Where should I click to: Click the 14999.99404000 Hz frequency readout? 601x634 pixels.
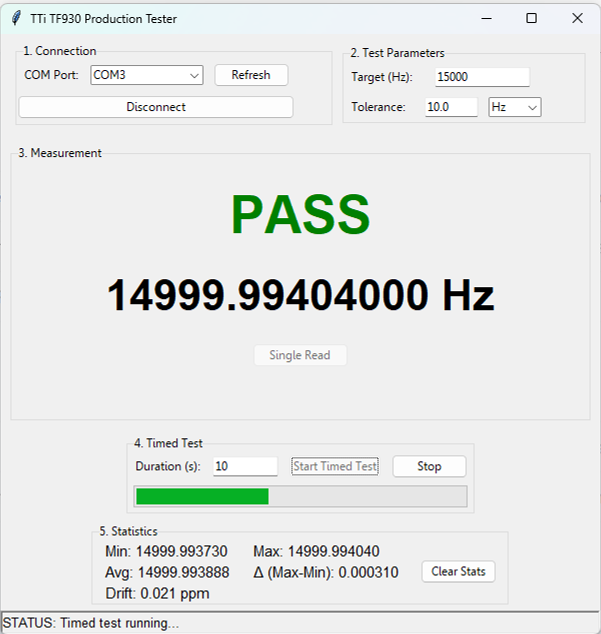300,296
